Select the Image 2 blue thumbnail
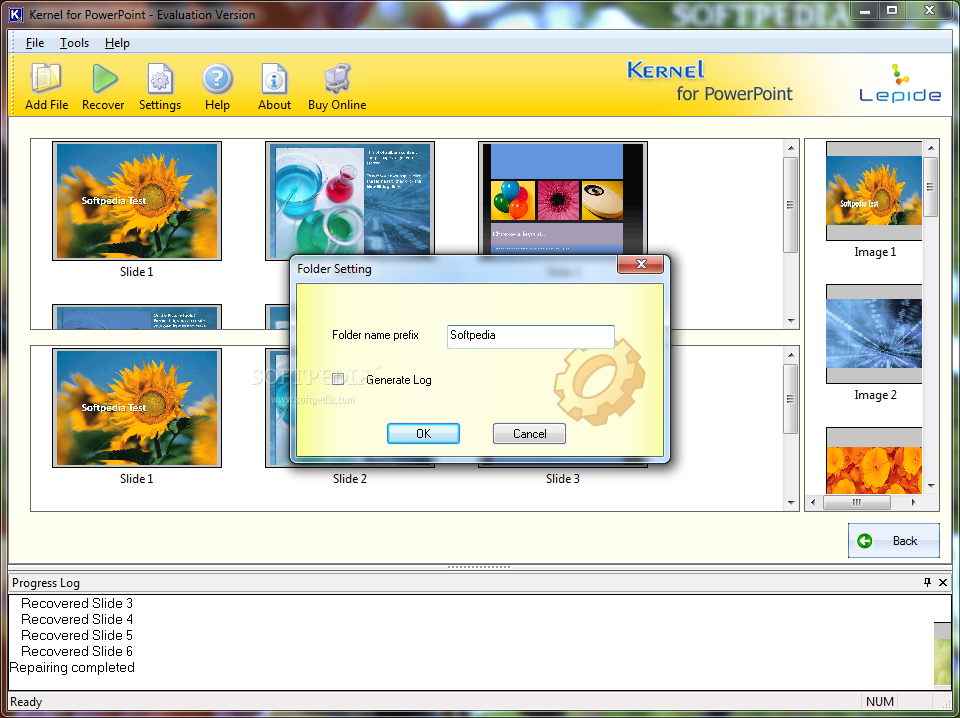 tap(874, 334)
